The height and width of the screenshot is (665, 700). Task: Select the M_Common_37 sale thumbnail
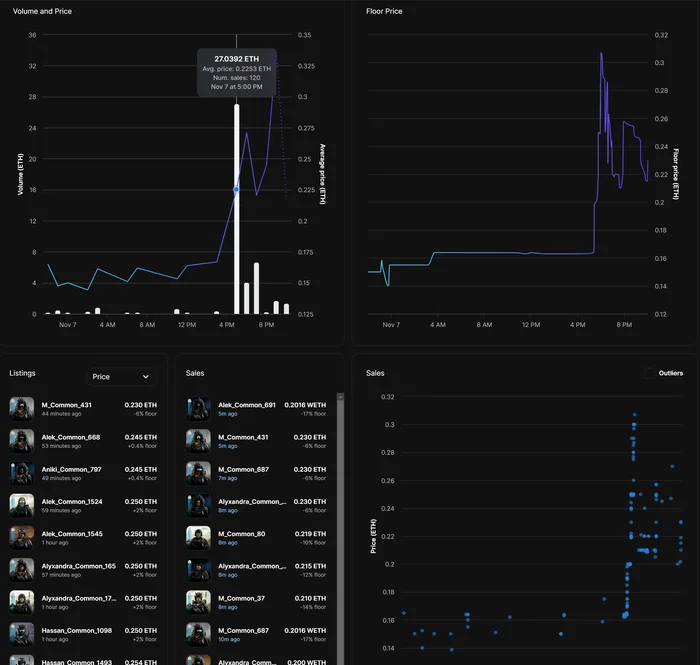pyautogui.click(x=198, y=602)
